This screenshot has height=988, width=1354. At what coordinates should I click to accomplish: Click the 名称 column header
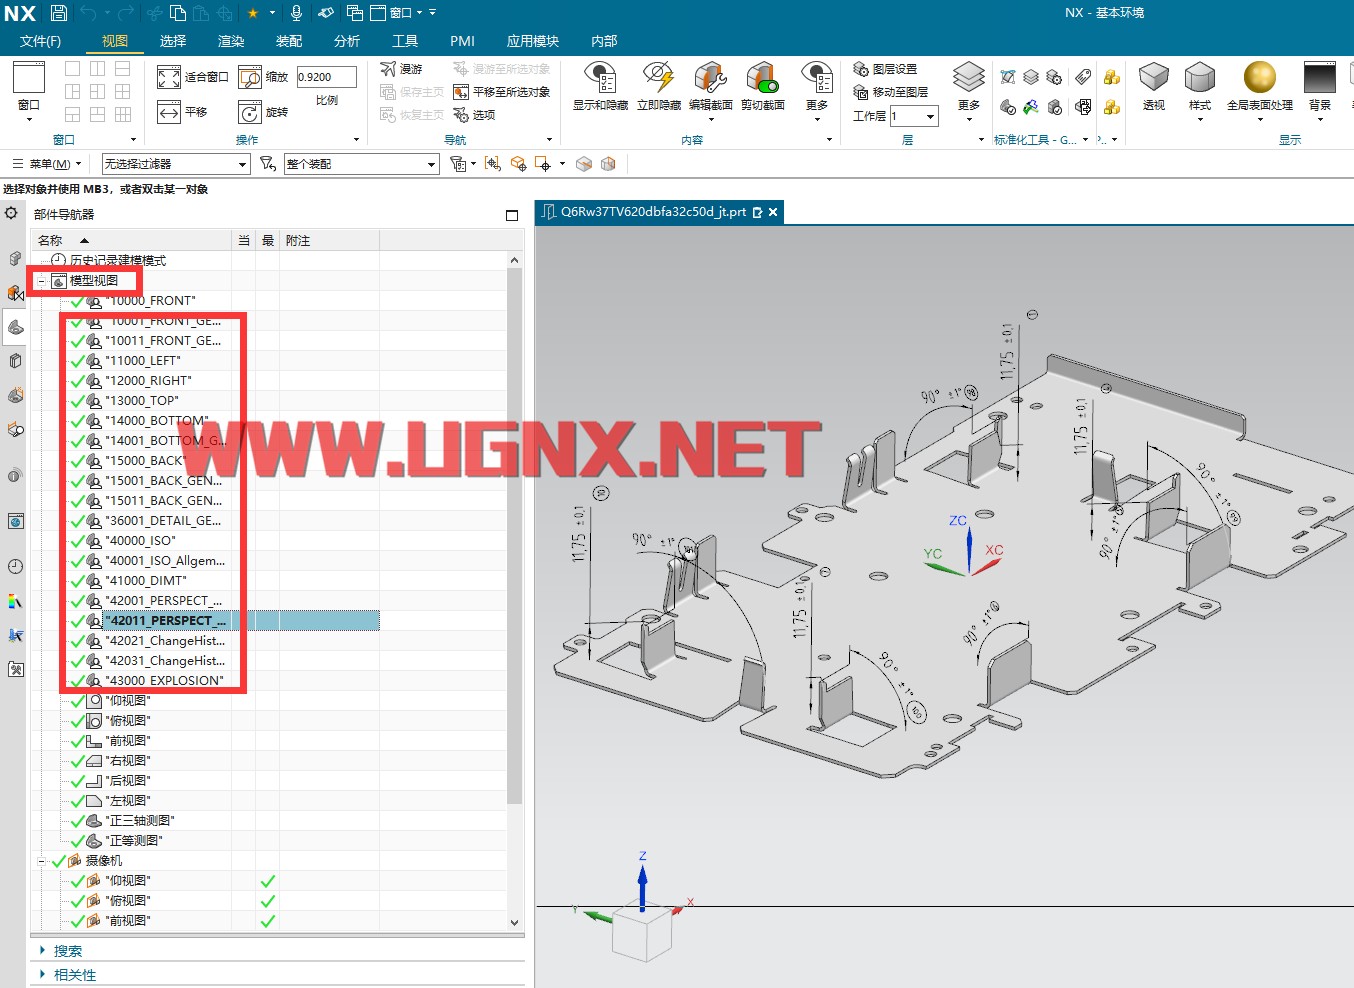pyautogui.click(x=132, y=240)
